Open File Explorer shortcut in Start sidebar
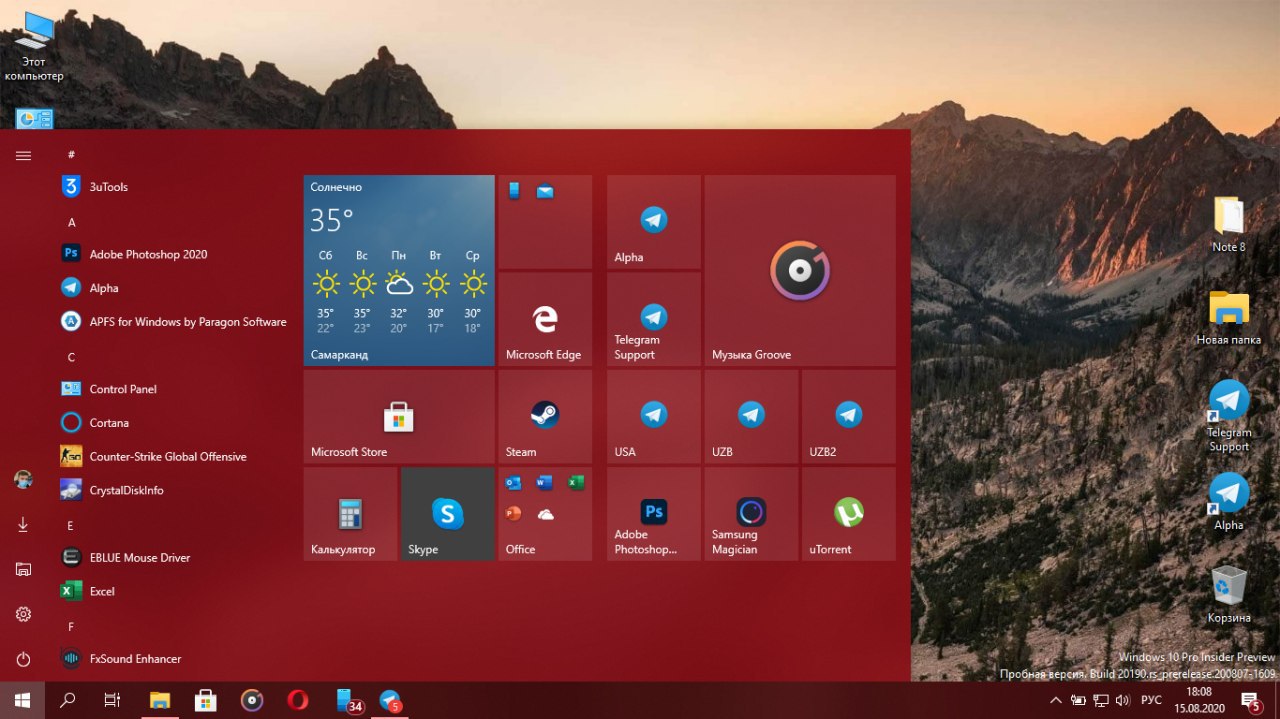This screenshot has height=719, width=1280. click(23, 570)
